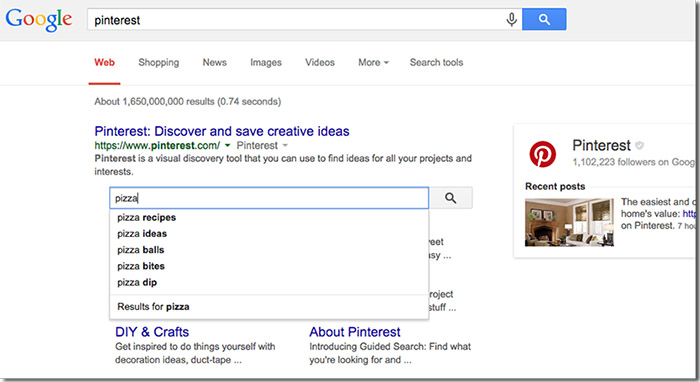Open the About Pinterest sitelink
This screenshot has height=382, width=700.
355,332
